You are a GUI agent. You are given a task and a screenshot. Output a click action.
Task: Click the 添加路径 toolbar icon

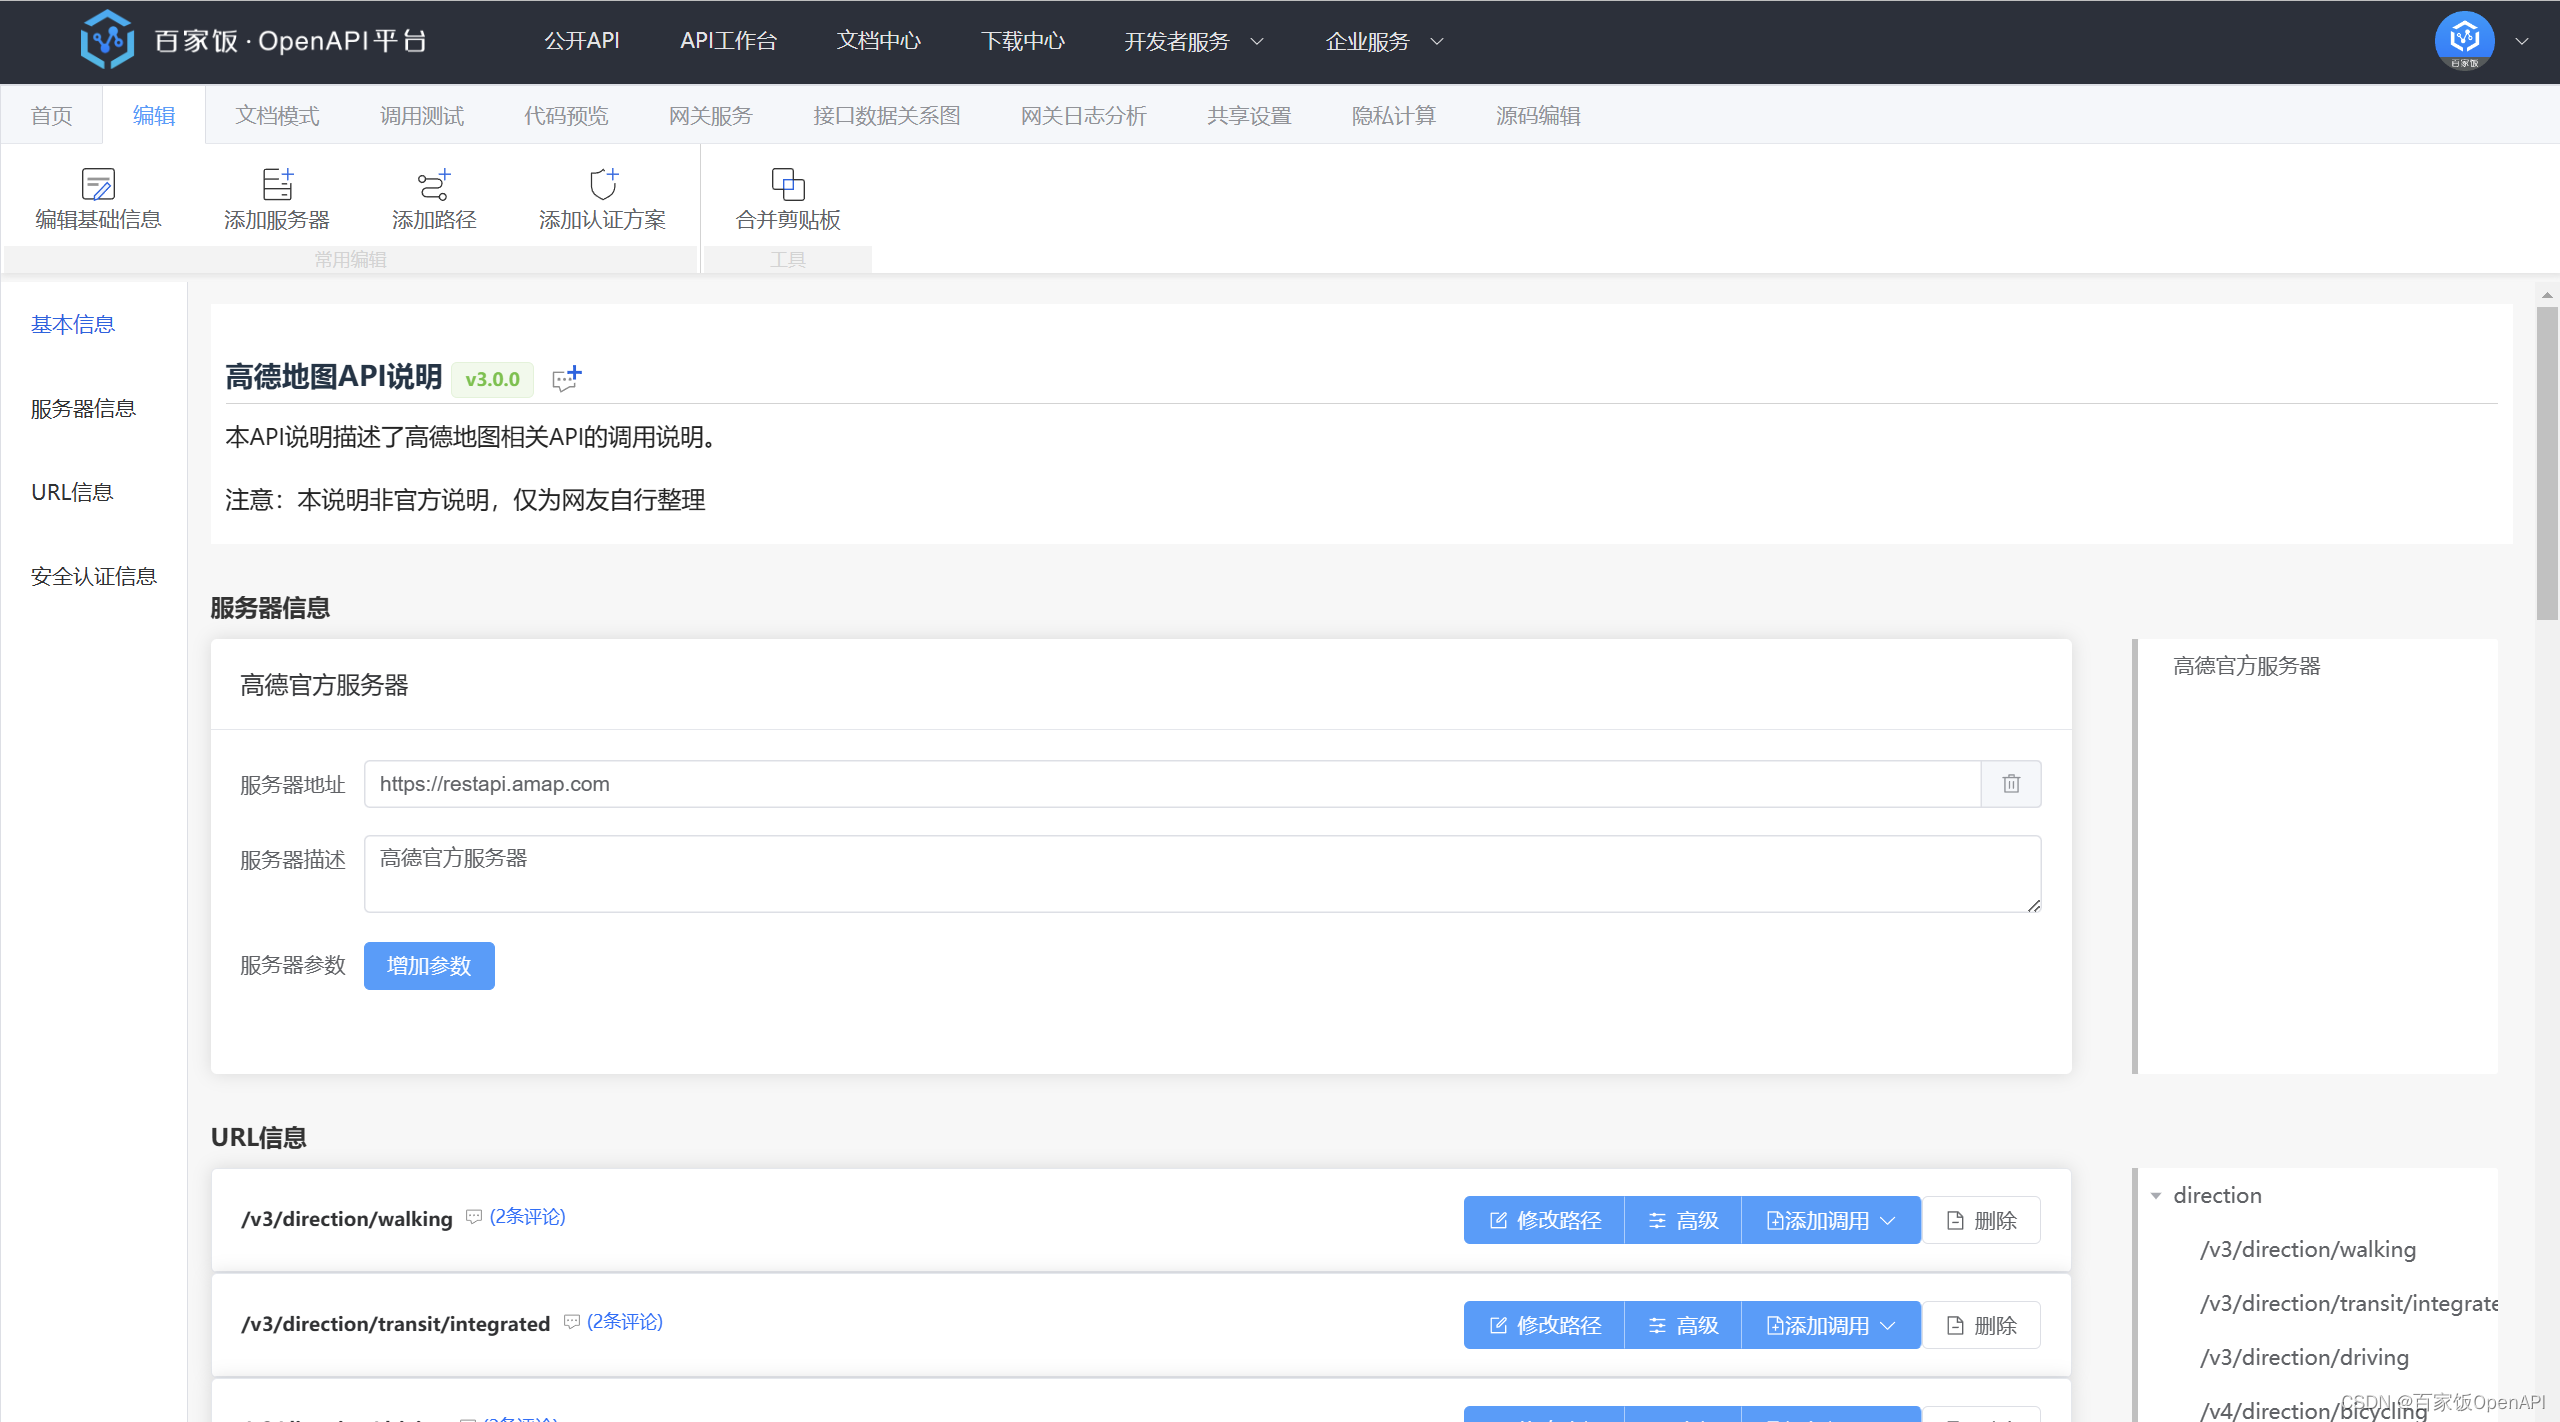pos(434,184)
